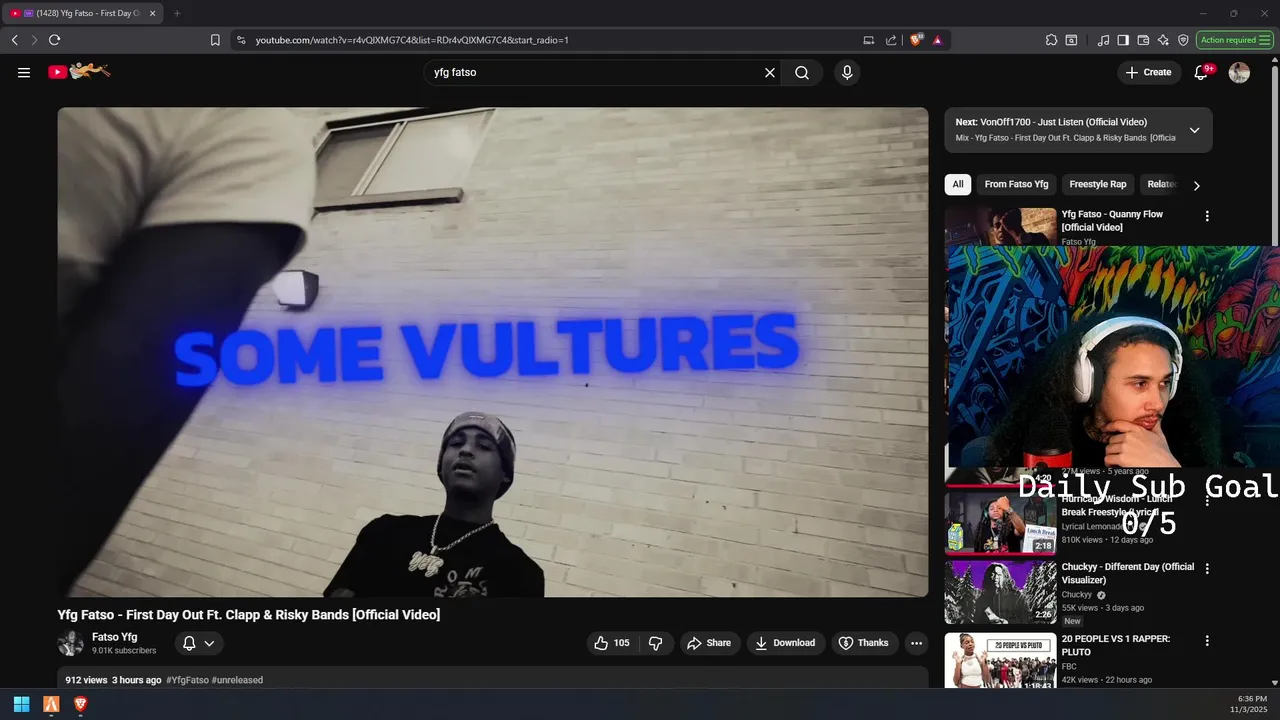
Task: Open Brave Shields lion icon
Action: (915, 40)
